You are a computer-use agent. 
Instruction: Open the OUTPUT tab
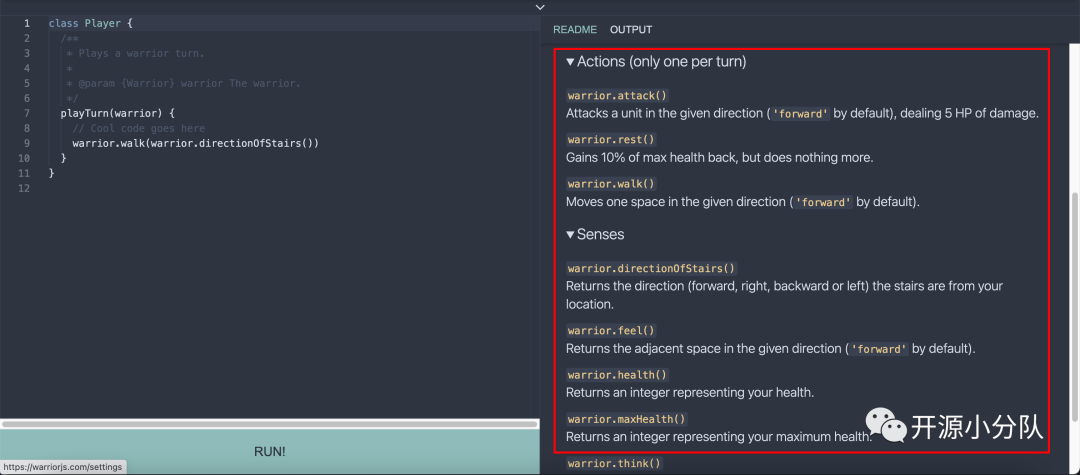click(631, 30)
